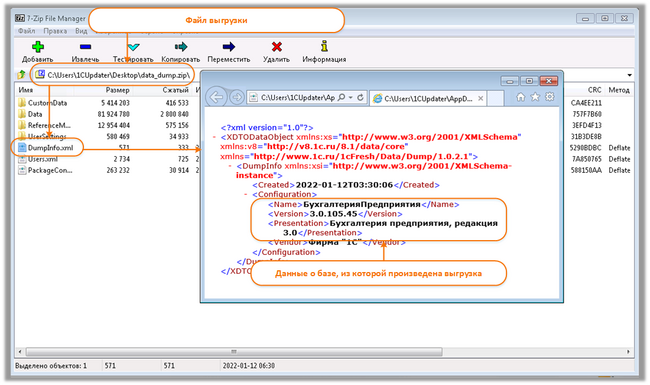
Task: Click the horizontal scrollbar thumb
Action: pyautogui.click(x=234, y=352)
